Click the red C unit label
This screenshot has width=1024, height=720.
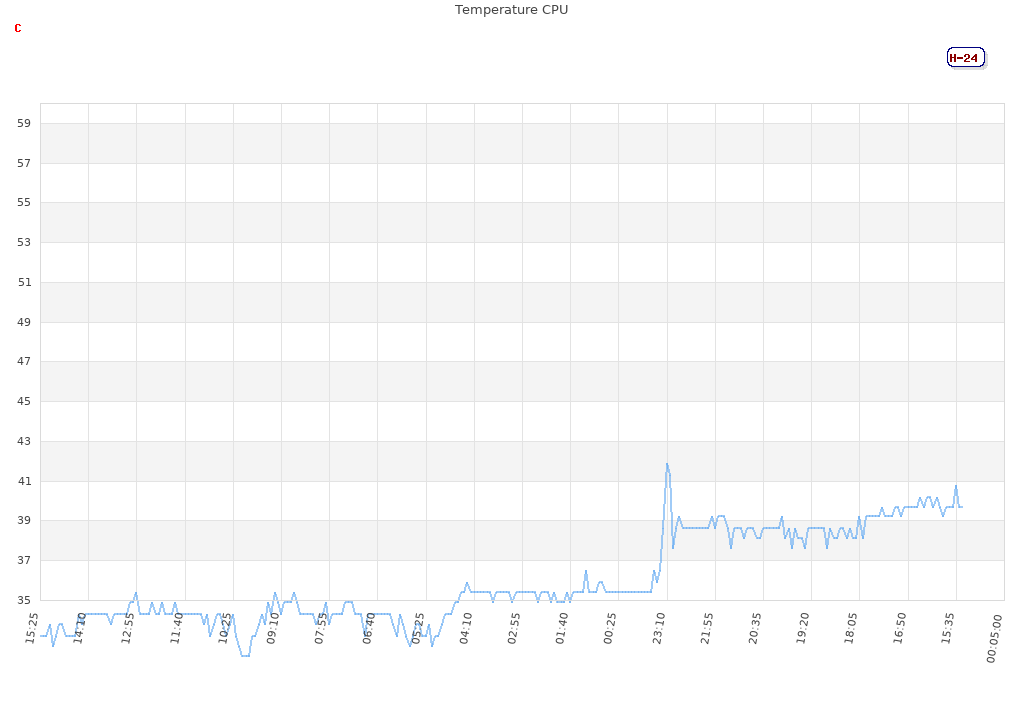[18, 28]
